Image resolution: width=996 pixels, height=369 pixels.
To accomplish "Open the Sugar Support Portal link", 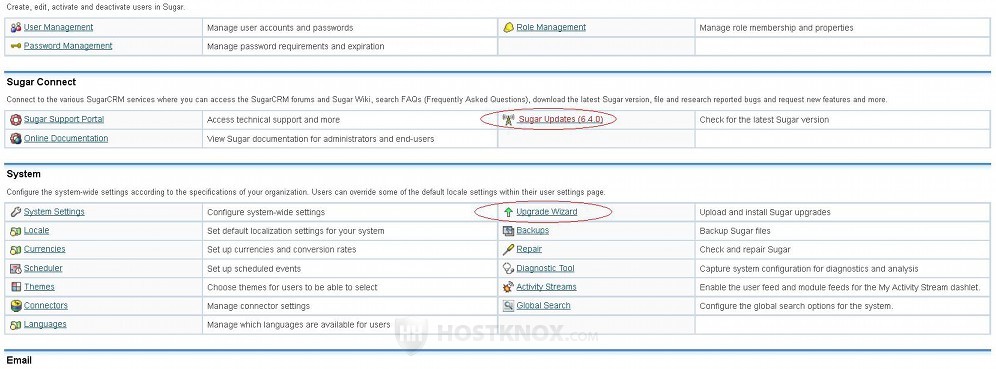I will pyautogui.click(x=64, y=119).
